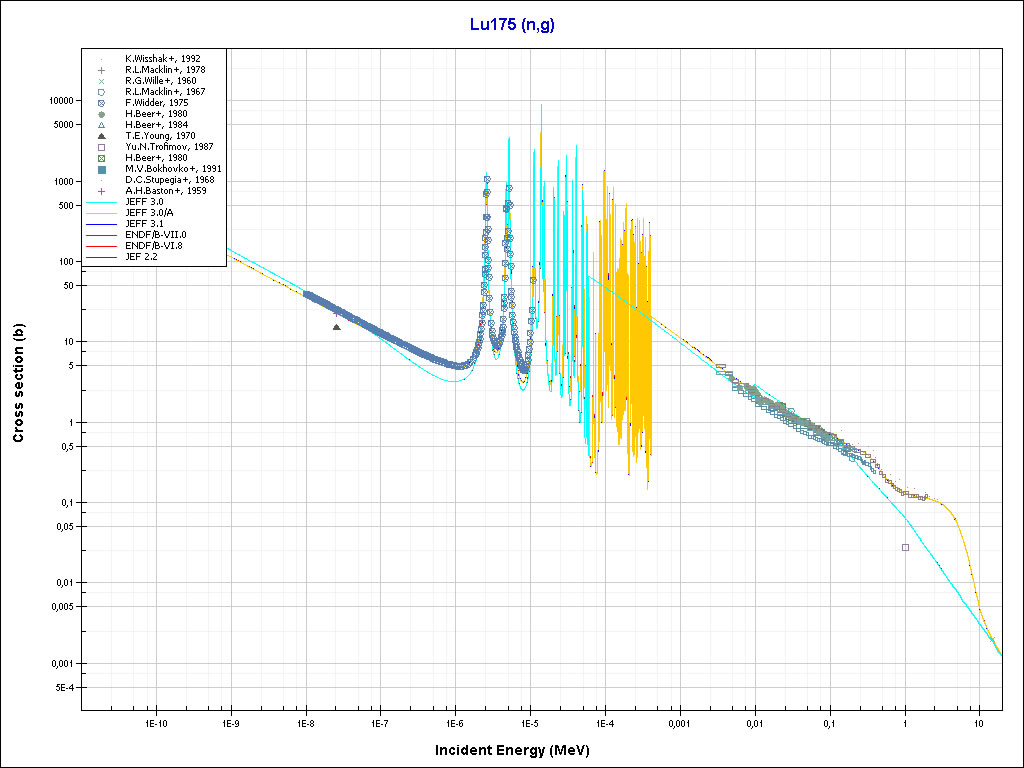Image resolution: width=1024 pixels, height=768 pixels.
Task: Click the Yu.N.Trofimov, 1987 square marker icon
Action: (101, 147)
